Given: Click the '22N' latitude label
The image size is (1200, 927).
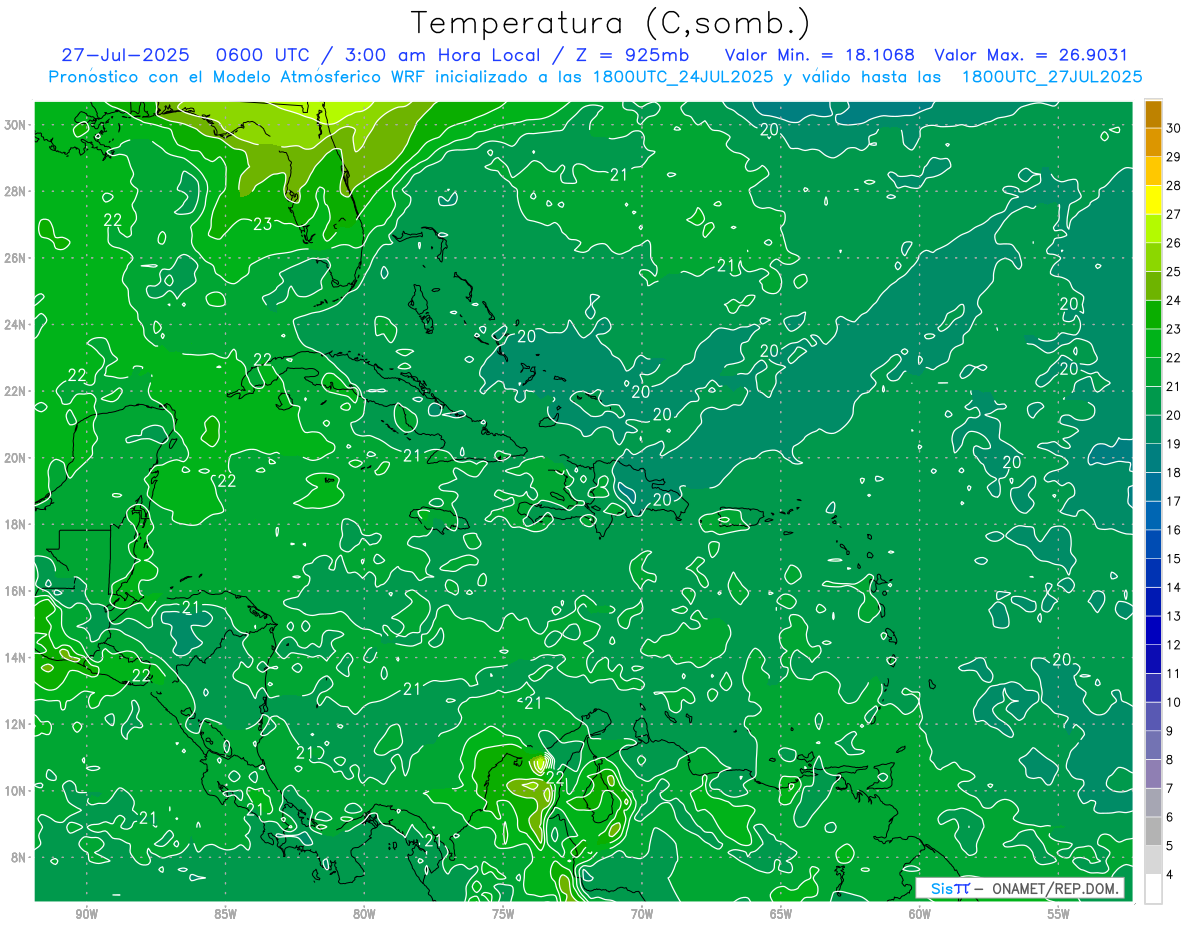Looking at the screenshot, I should click(x=15, y=391).
